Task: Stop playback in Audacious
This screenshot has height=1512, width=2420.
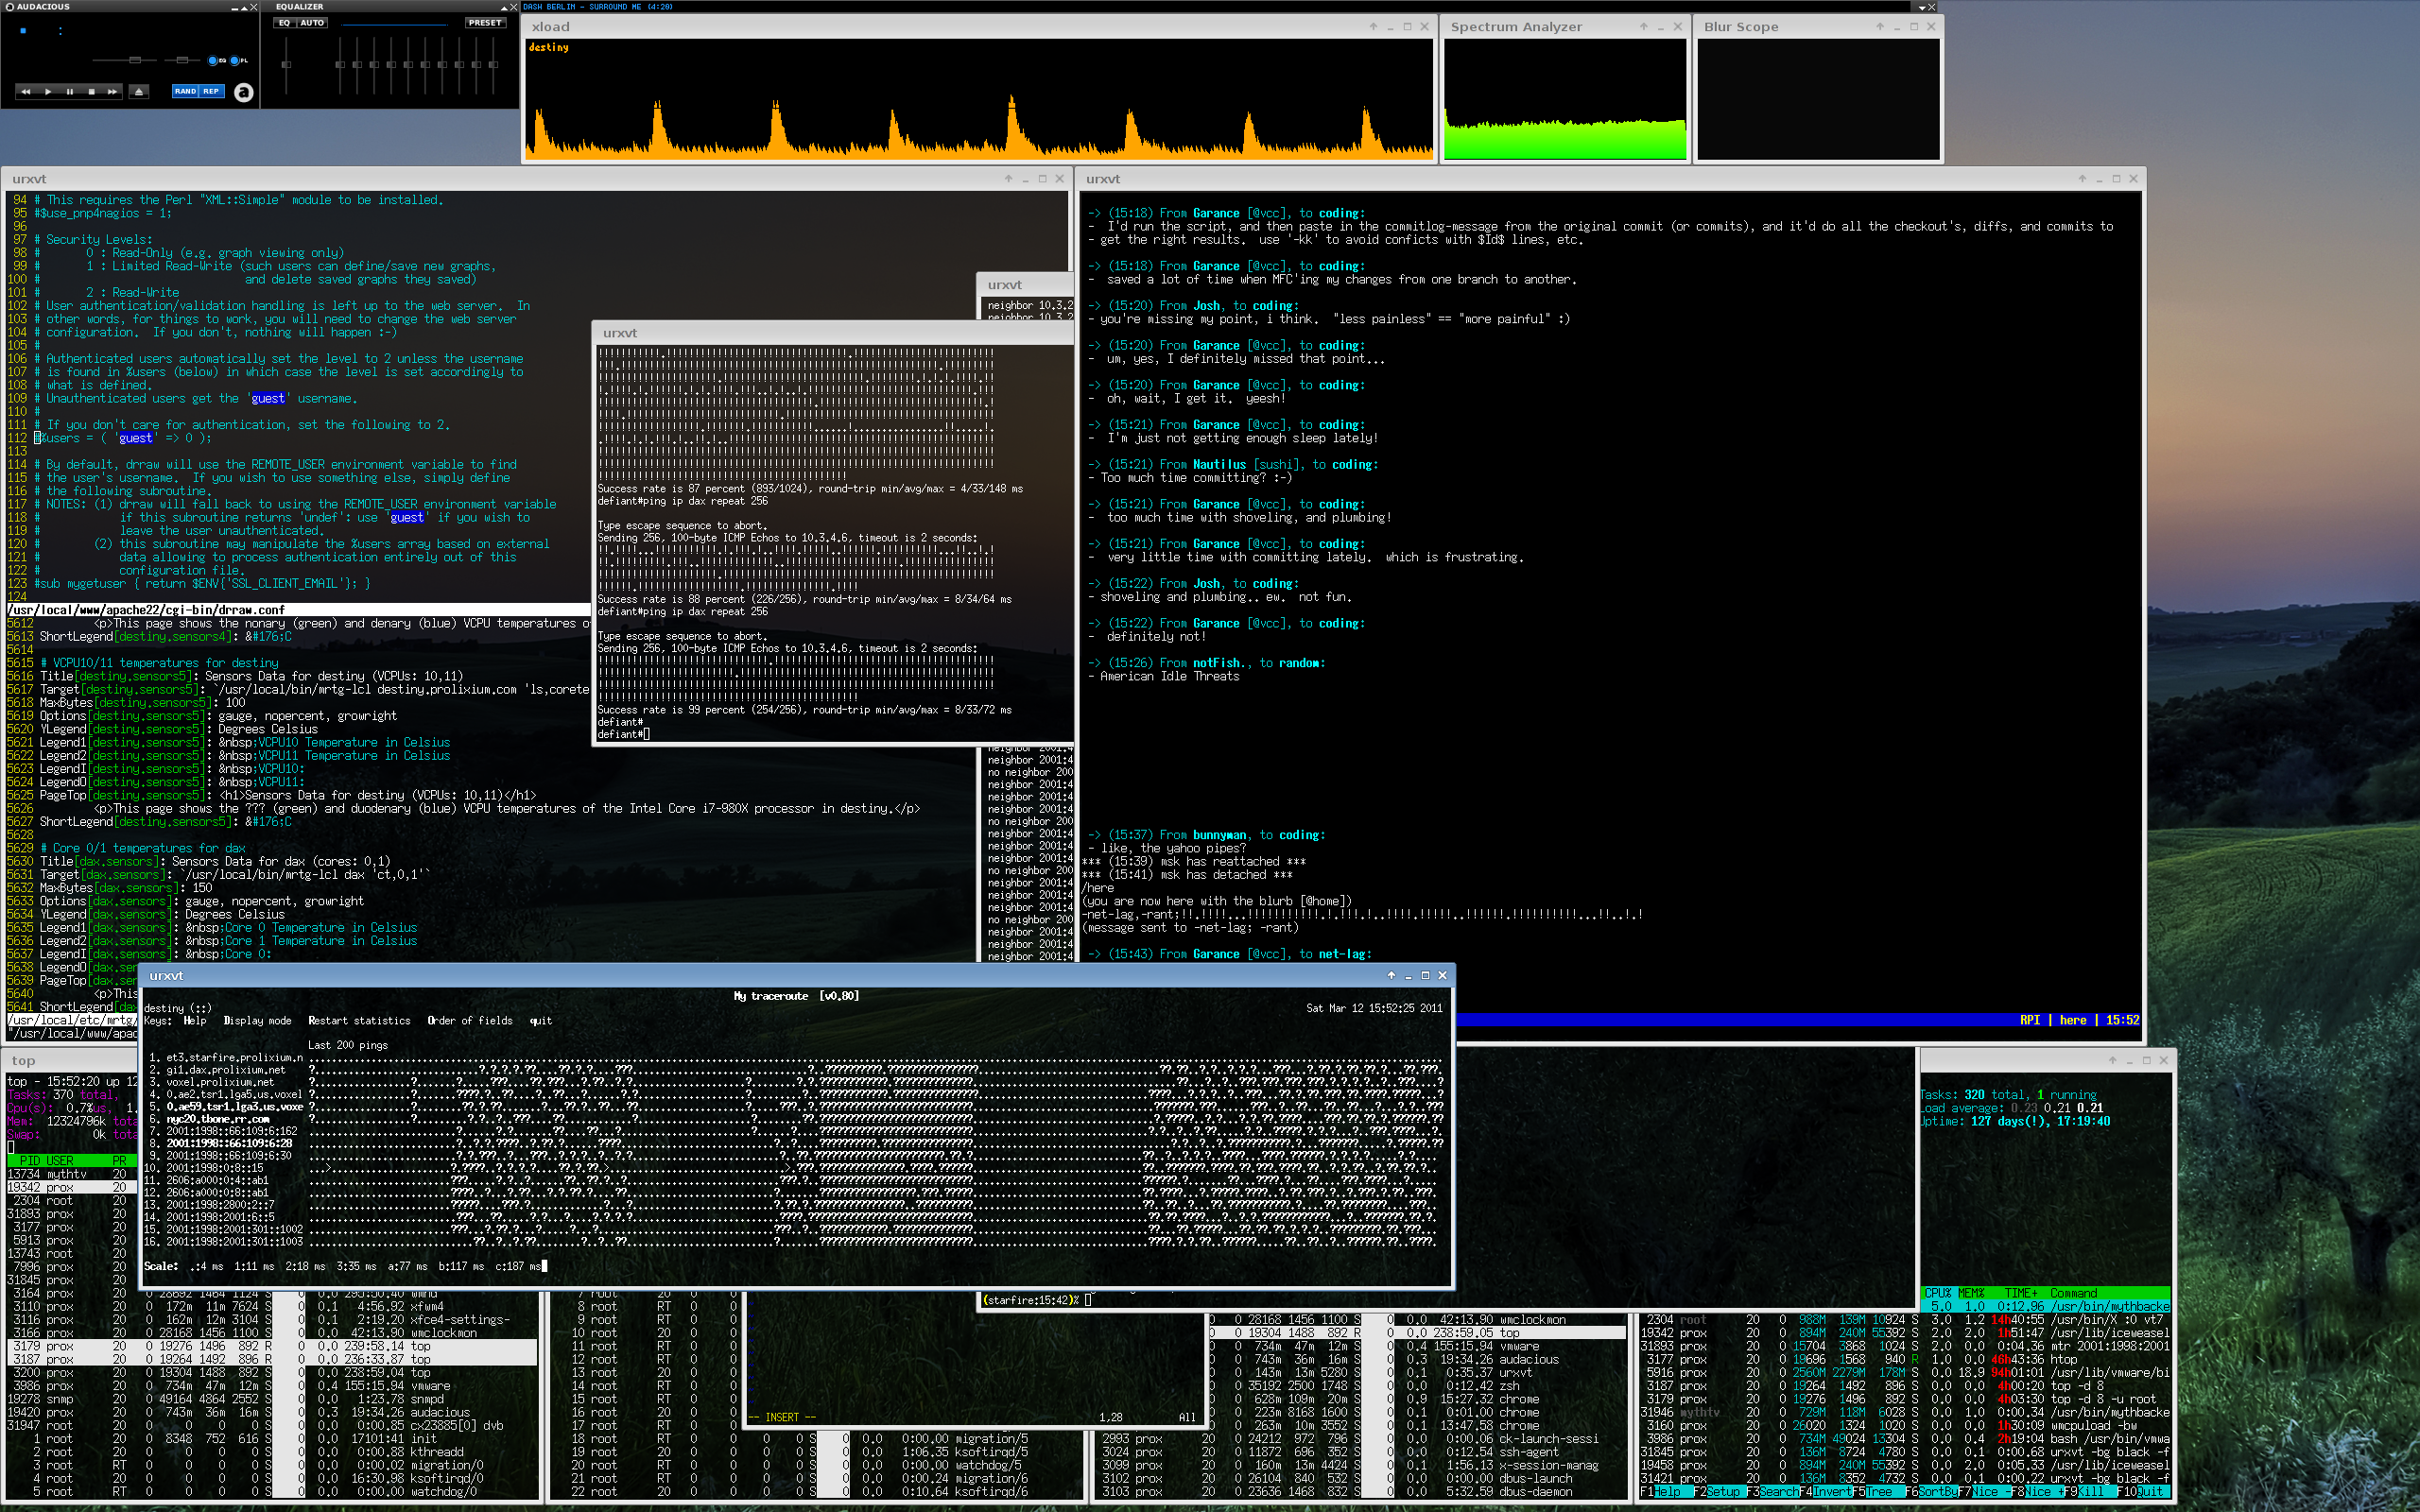Action: (x=91, y=91)
